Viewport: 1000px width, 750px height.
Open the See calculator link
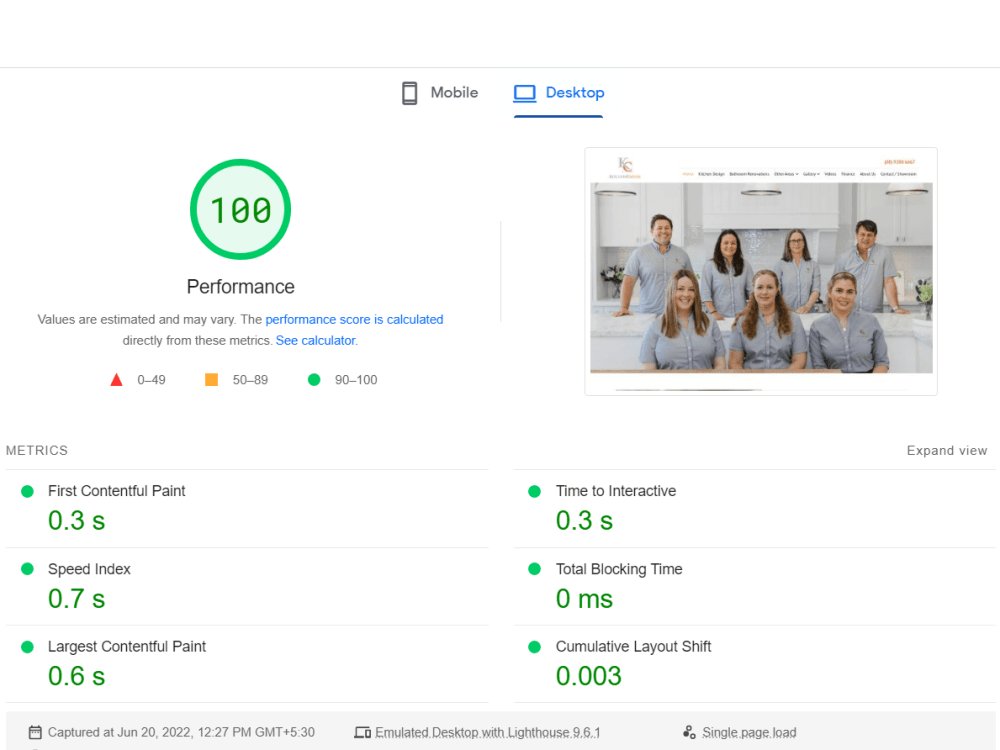coord(316,341)
